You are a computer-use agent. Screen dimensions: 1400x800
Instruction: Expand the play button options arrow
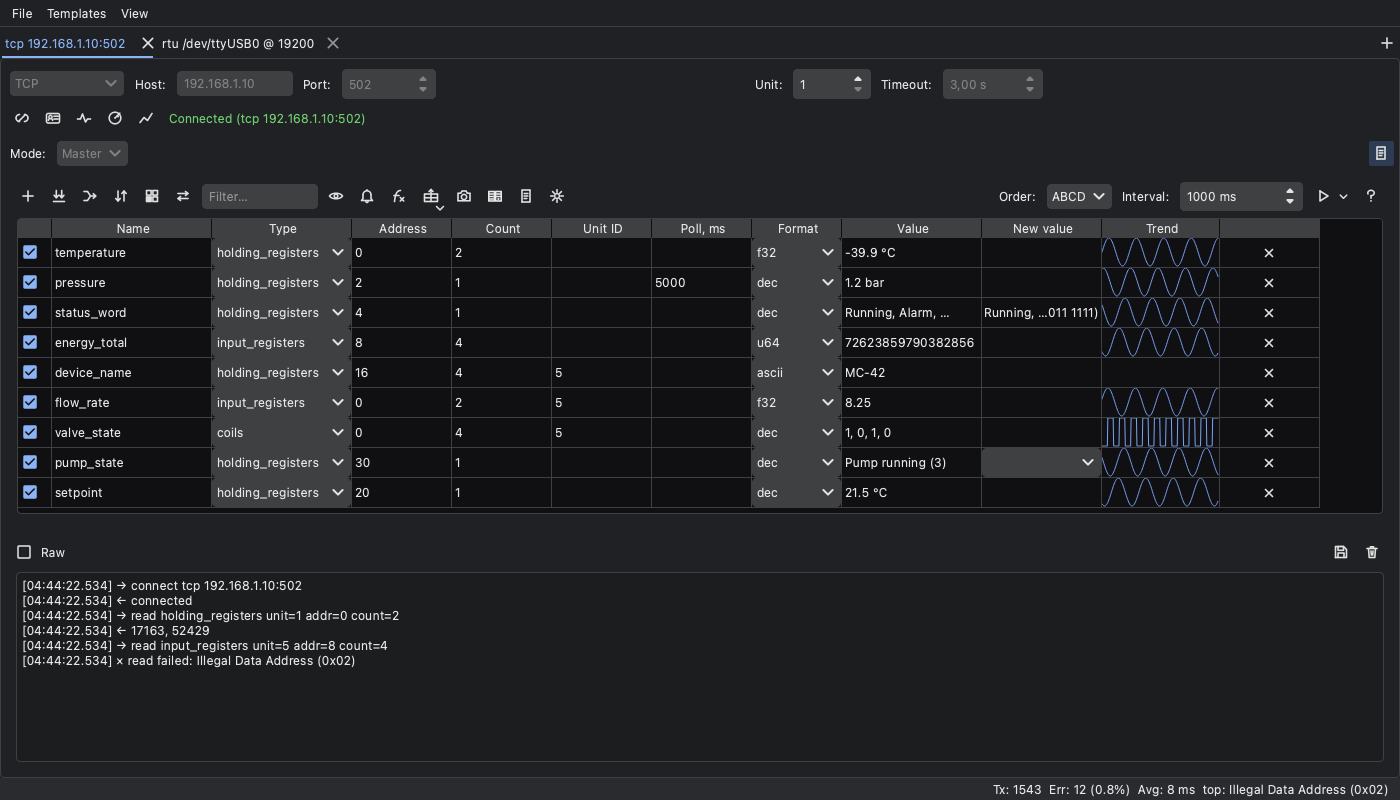click(x=1344, y=197)
